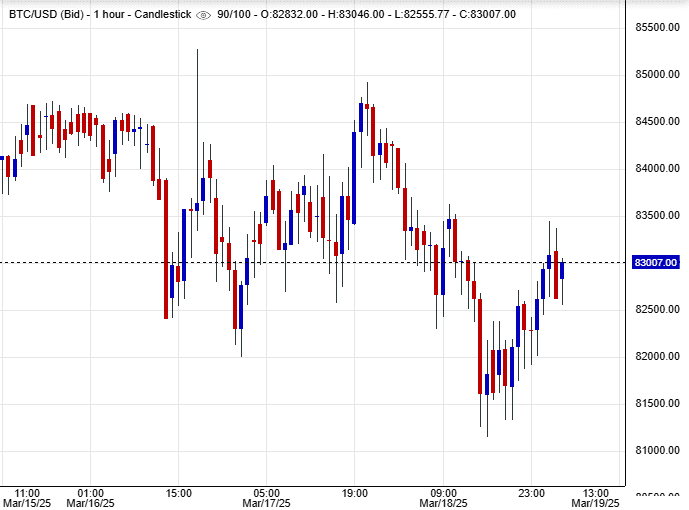Screen dimensions: 689x510
Task: Click the 82000.00 price axis label
Action: (x=657, y=357)
